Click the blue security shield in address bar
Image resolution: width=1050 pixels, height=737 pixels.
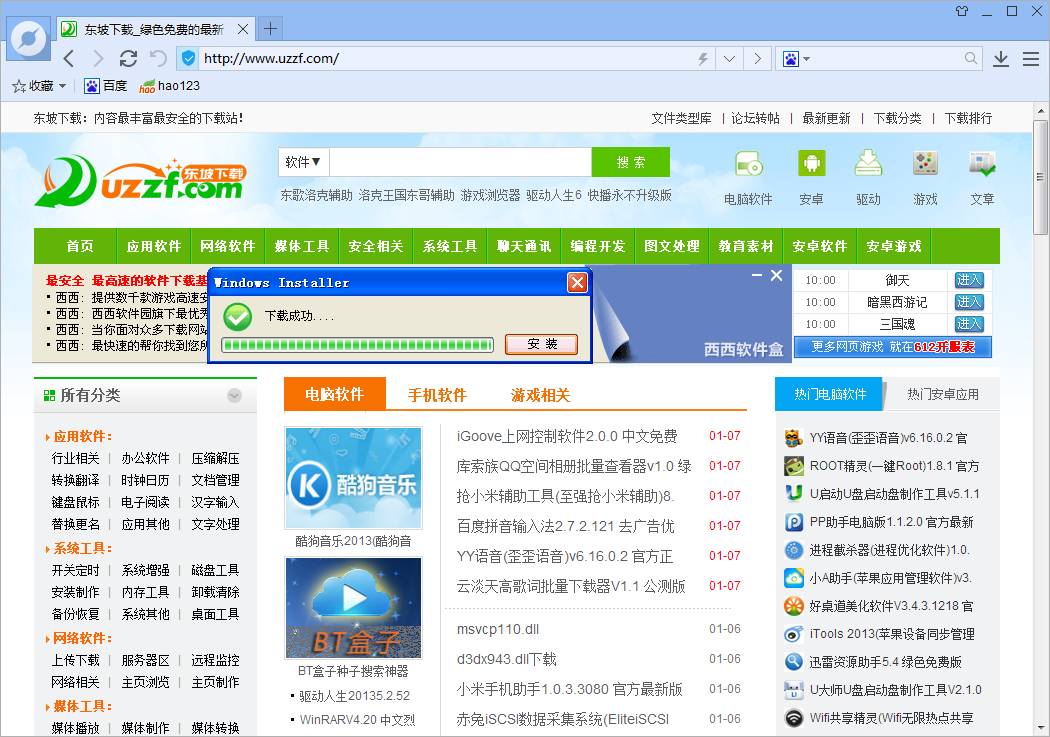189,59
